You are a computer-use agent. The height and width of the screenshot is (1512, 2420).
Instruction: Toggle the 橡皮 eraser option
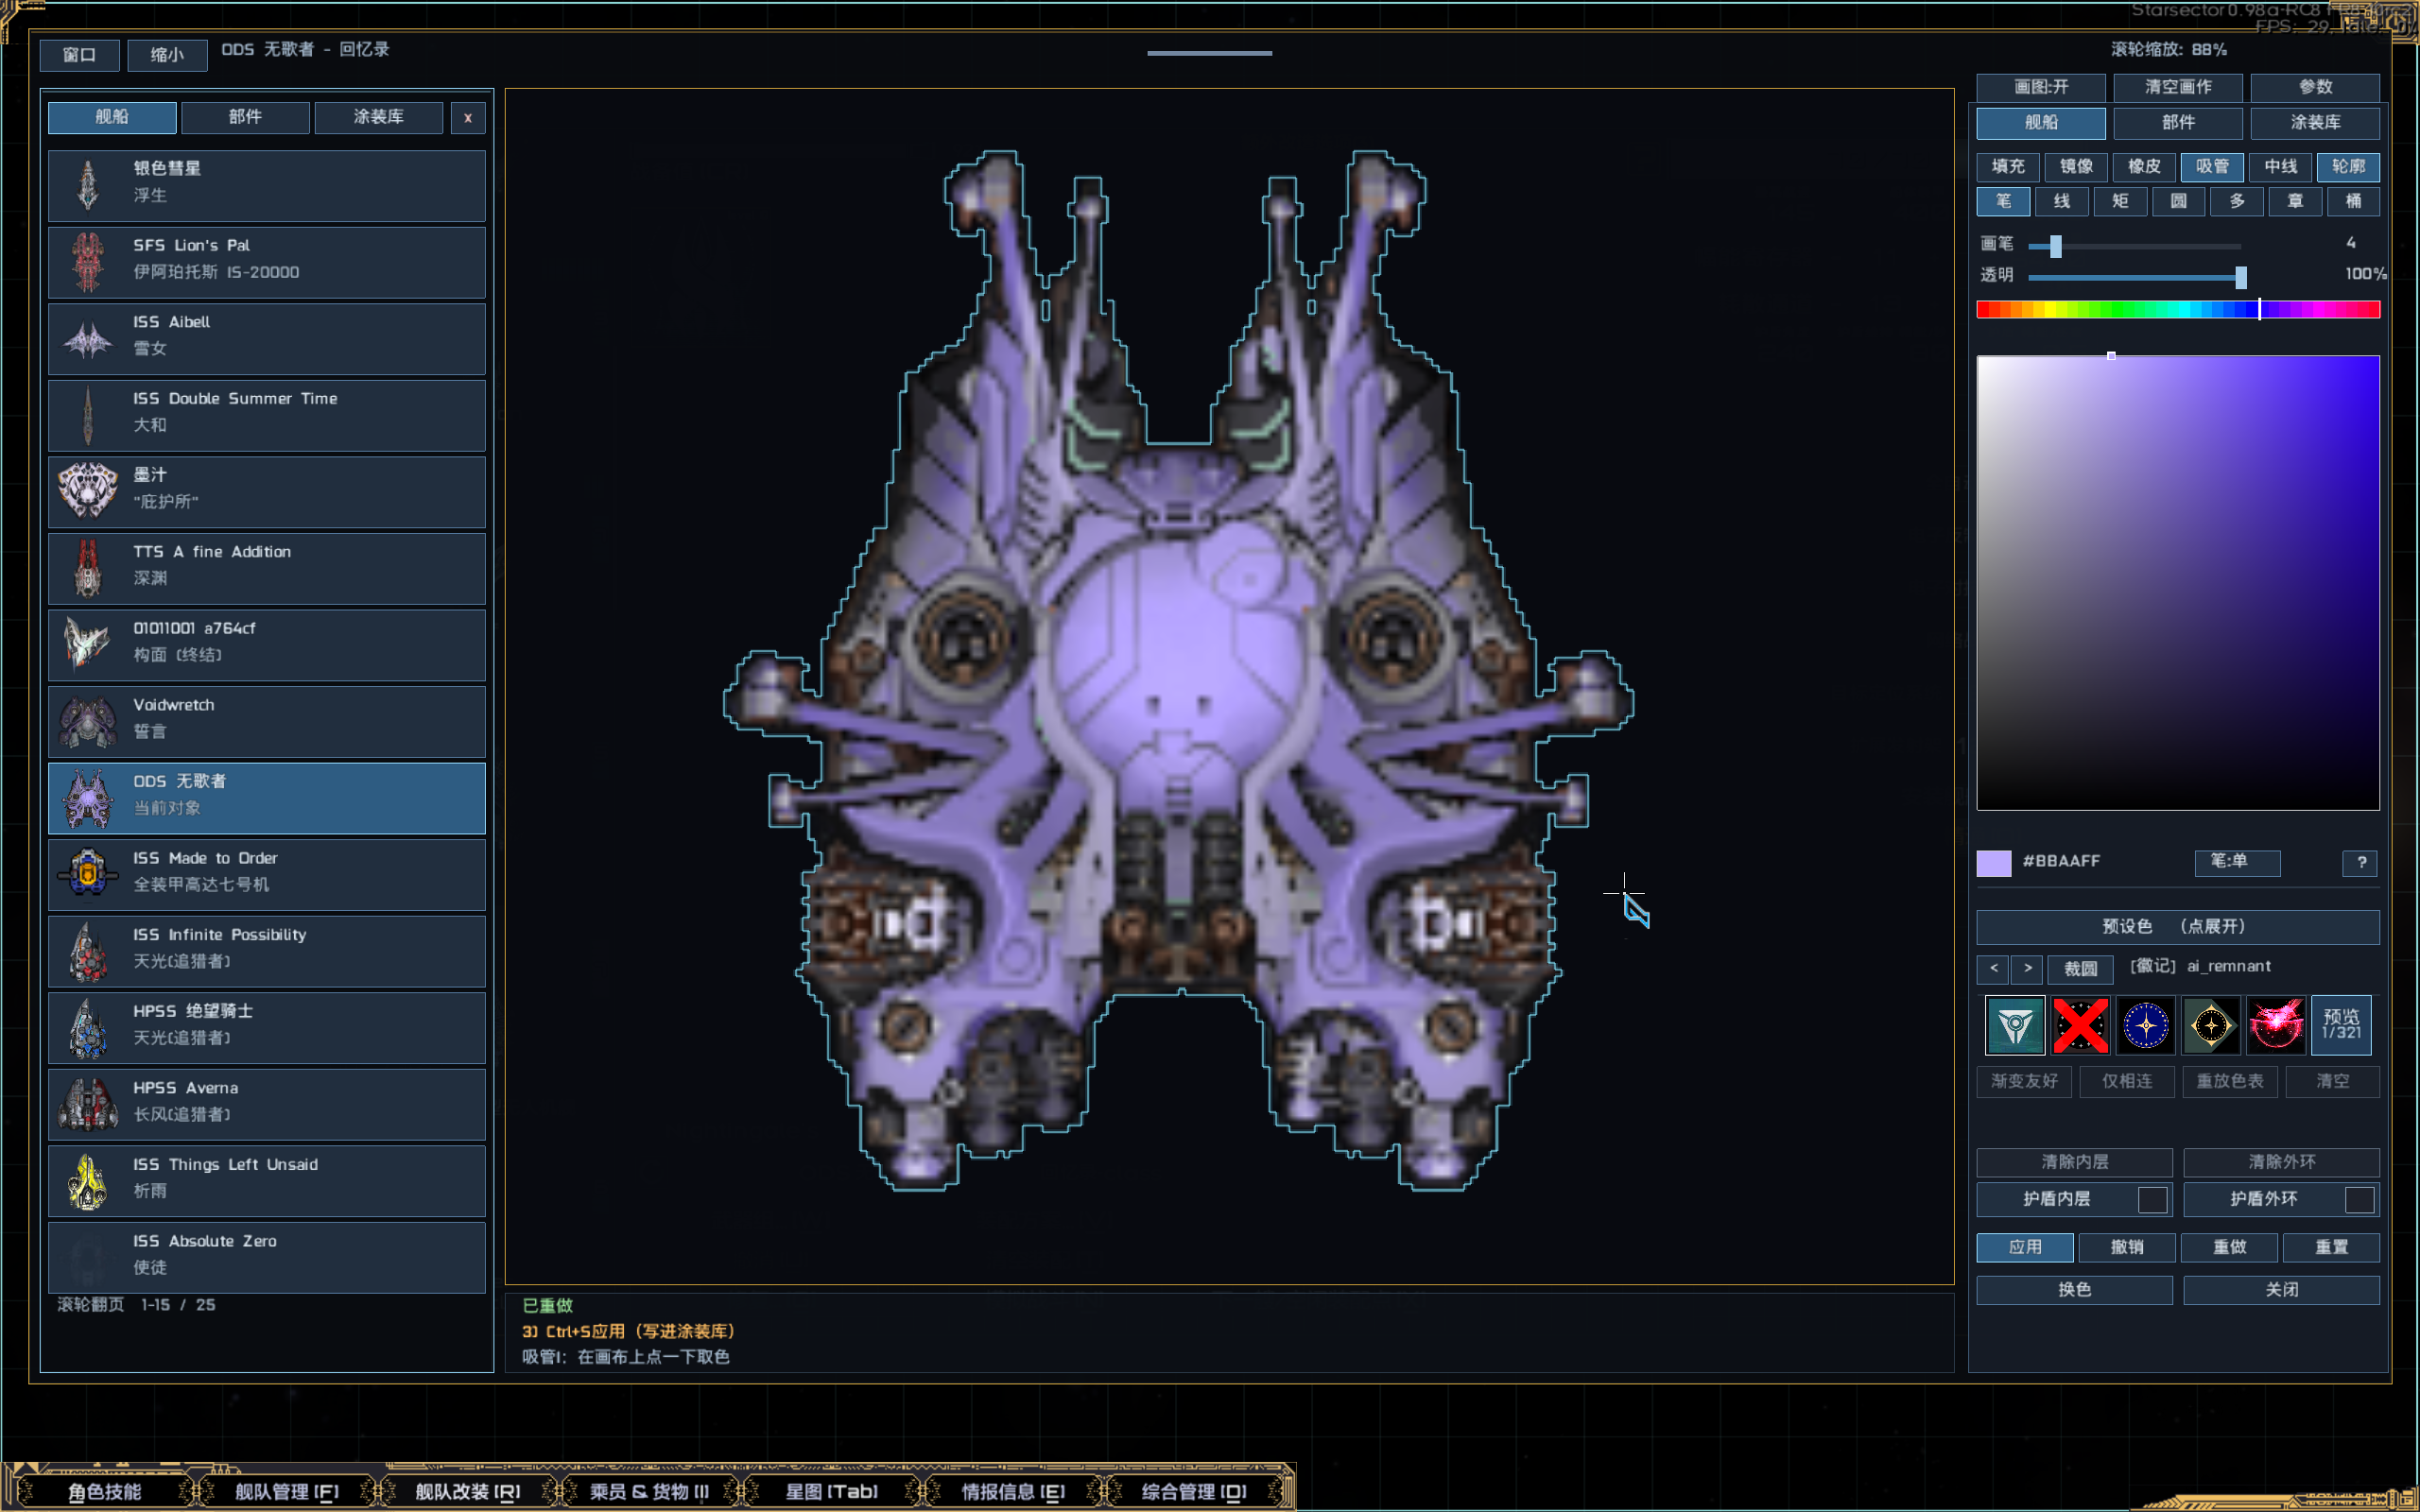[2144, 167]
